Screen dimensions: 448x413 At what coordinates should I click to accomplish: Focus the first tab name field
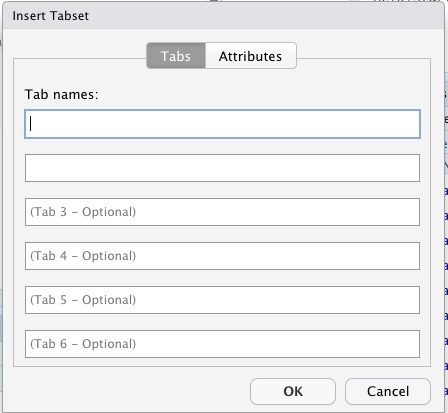point(222,124)
